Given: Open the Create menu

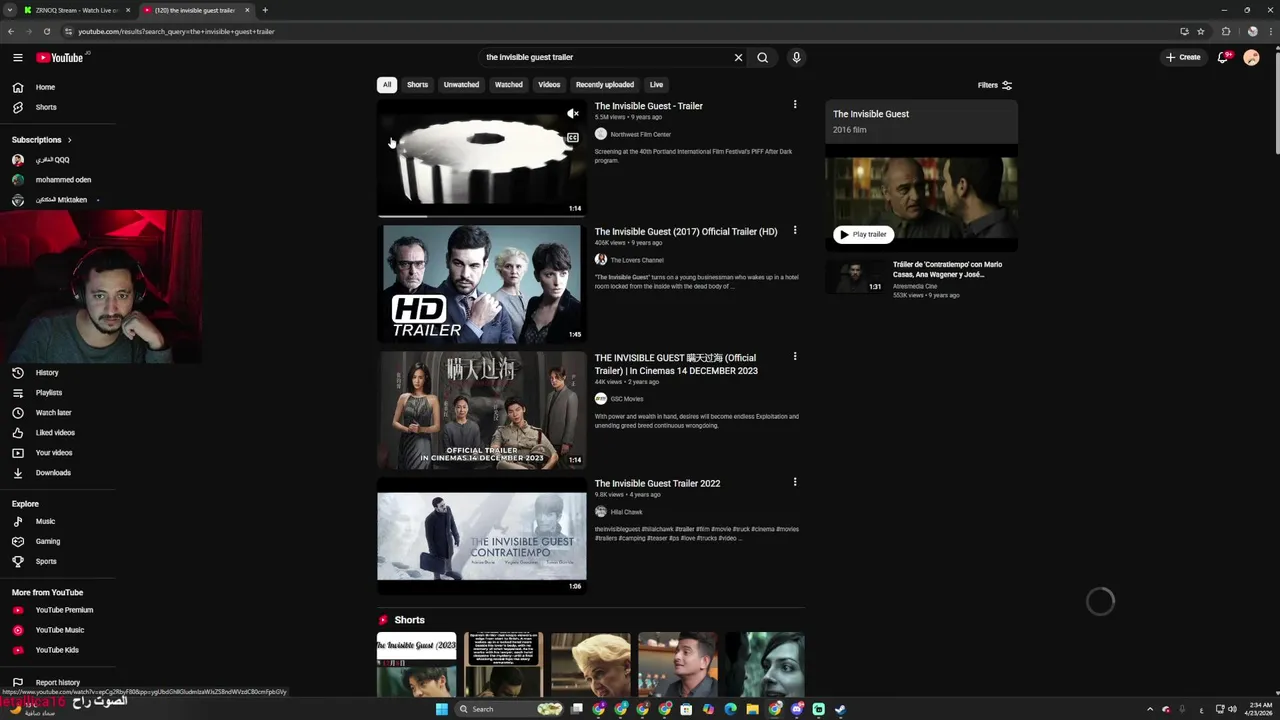Looking at the screenshot, I should point(1183,58).
